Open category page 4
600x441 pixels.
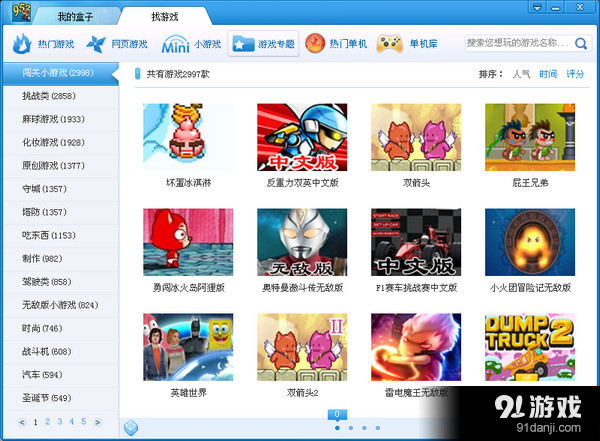(x=72, y=422)
